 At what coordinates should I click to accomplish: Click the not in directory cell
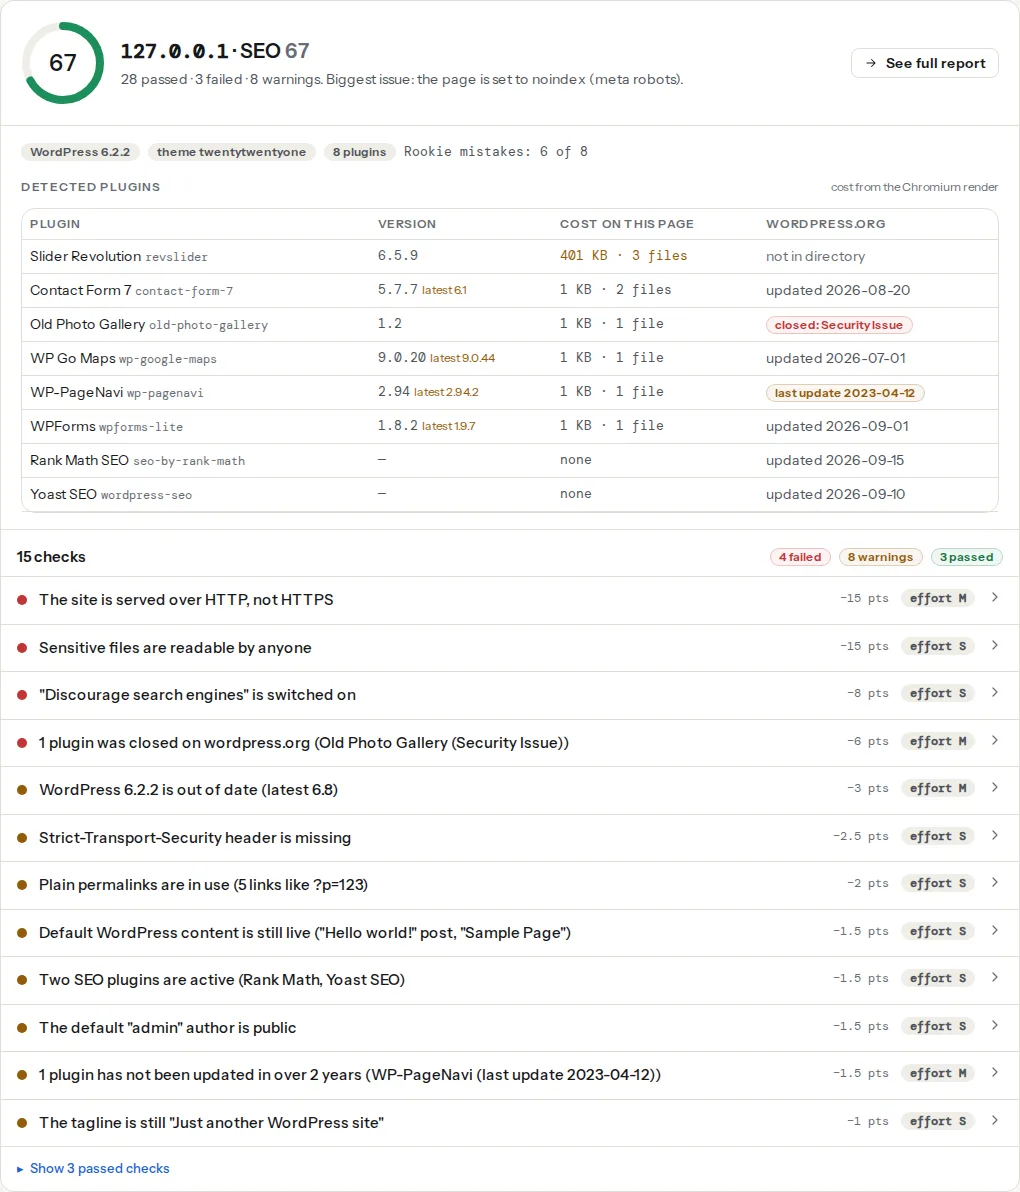[815, 257]
